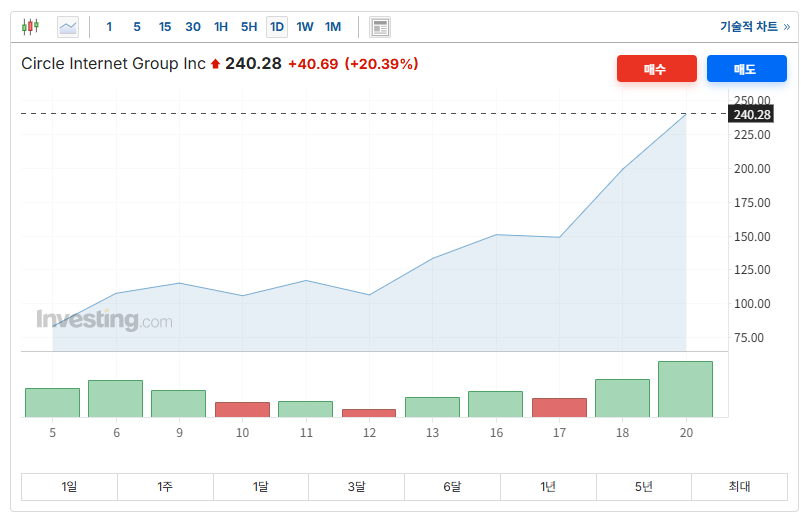Click the 100.00 price axis label
Viewport: 801px width, 517px height.
coord(752,303)
